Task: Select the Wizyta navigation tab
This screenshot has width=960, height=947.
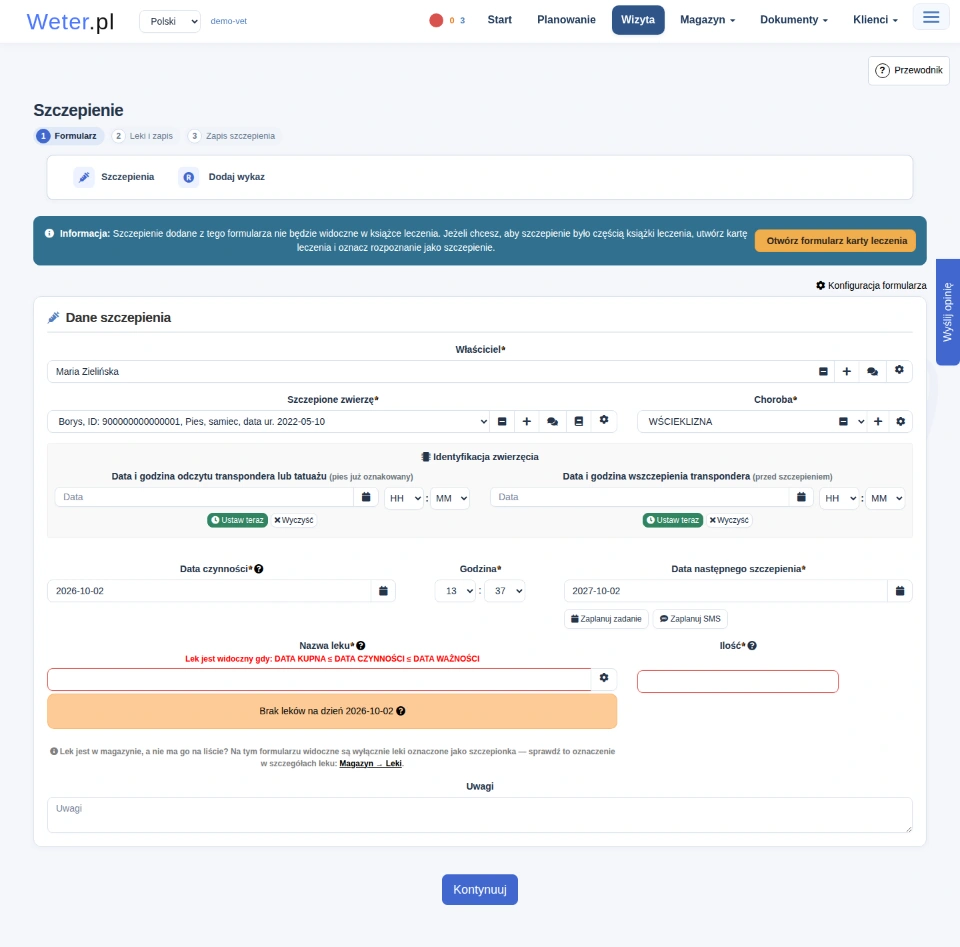Action: [638, 20]
